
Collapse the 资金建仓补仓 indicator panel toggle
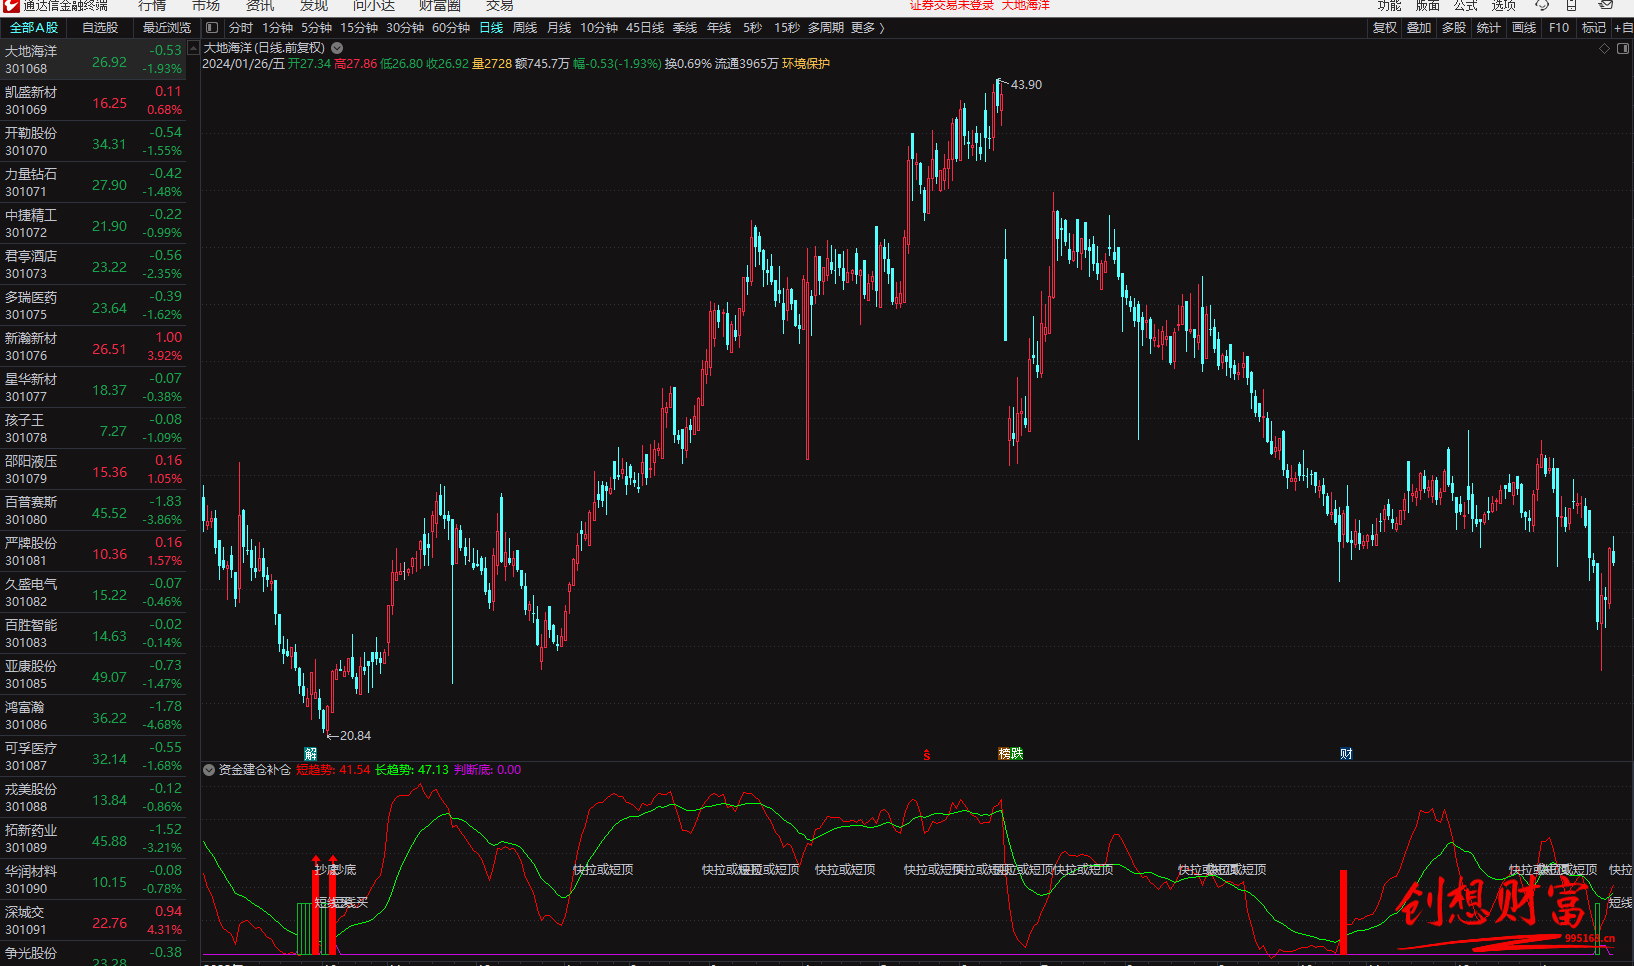click(x=209, y=770)
